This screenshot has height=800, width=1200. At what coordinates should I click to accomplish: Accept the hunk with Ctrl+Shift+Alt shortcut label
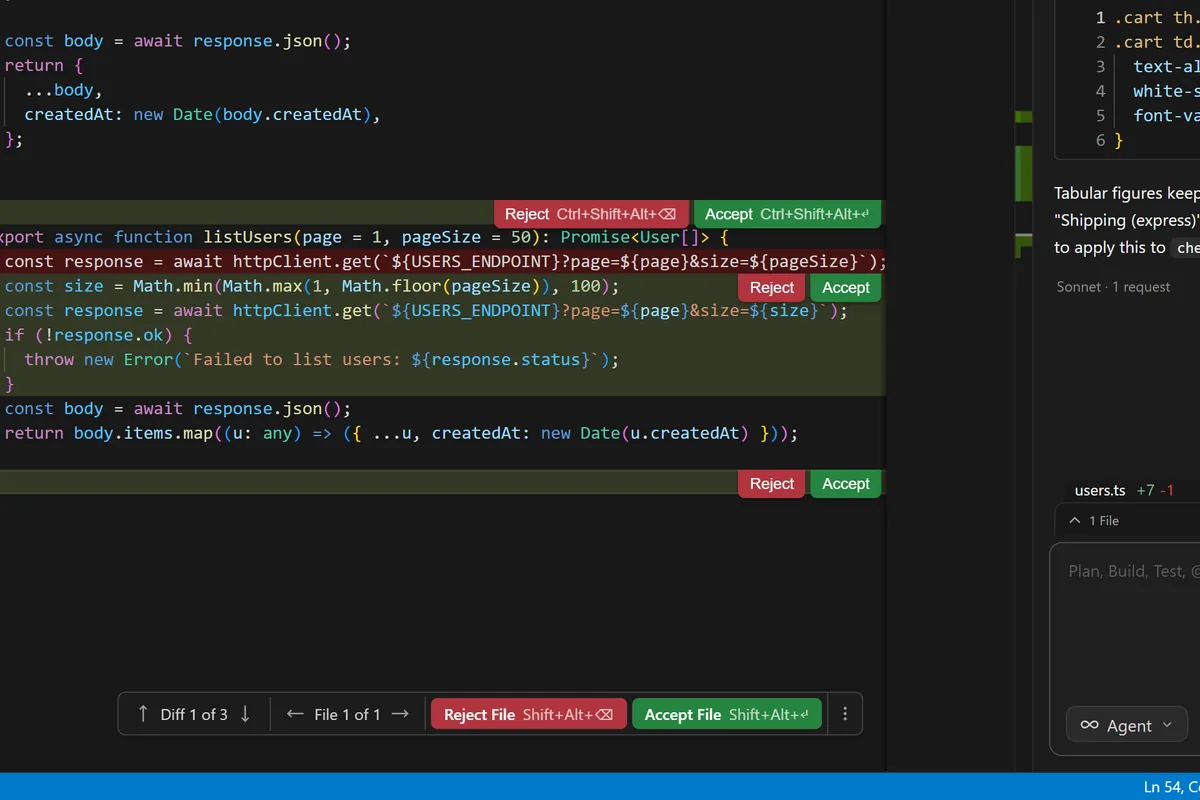pyautogui.click(x=787, y=214)
